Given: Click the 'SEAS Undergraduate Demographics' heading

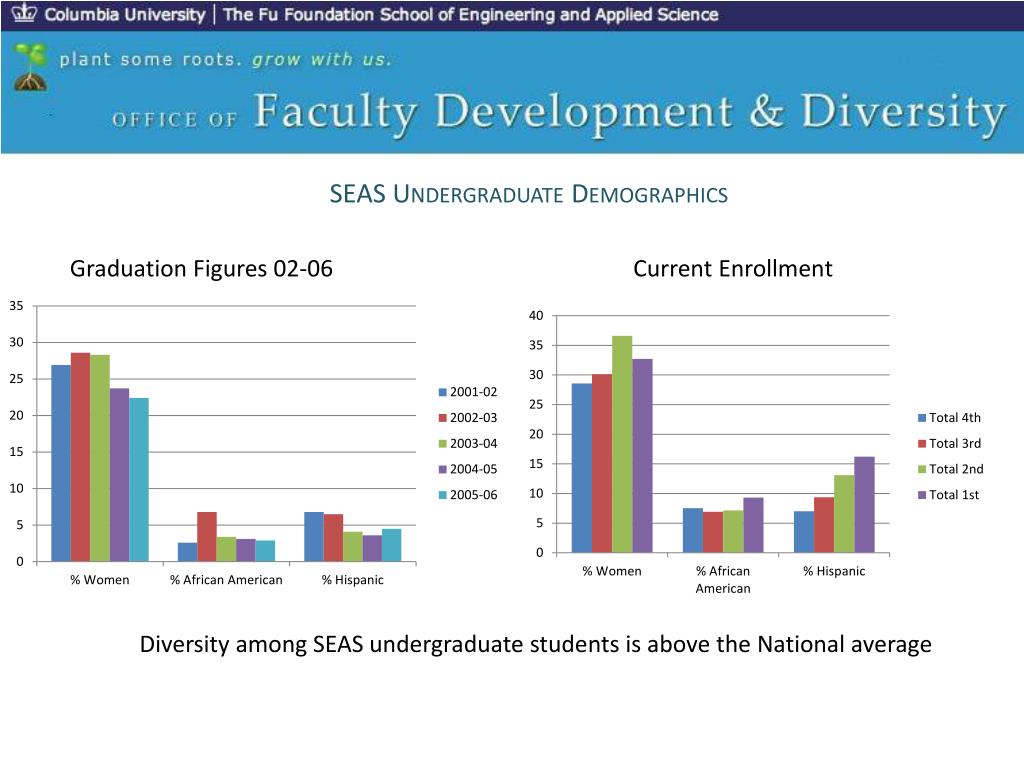Looking at the screenshot, I should pyautogui.click(x=528, y=194).
